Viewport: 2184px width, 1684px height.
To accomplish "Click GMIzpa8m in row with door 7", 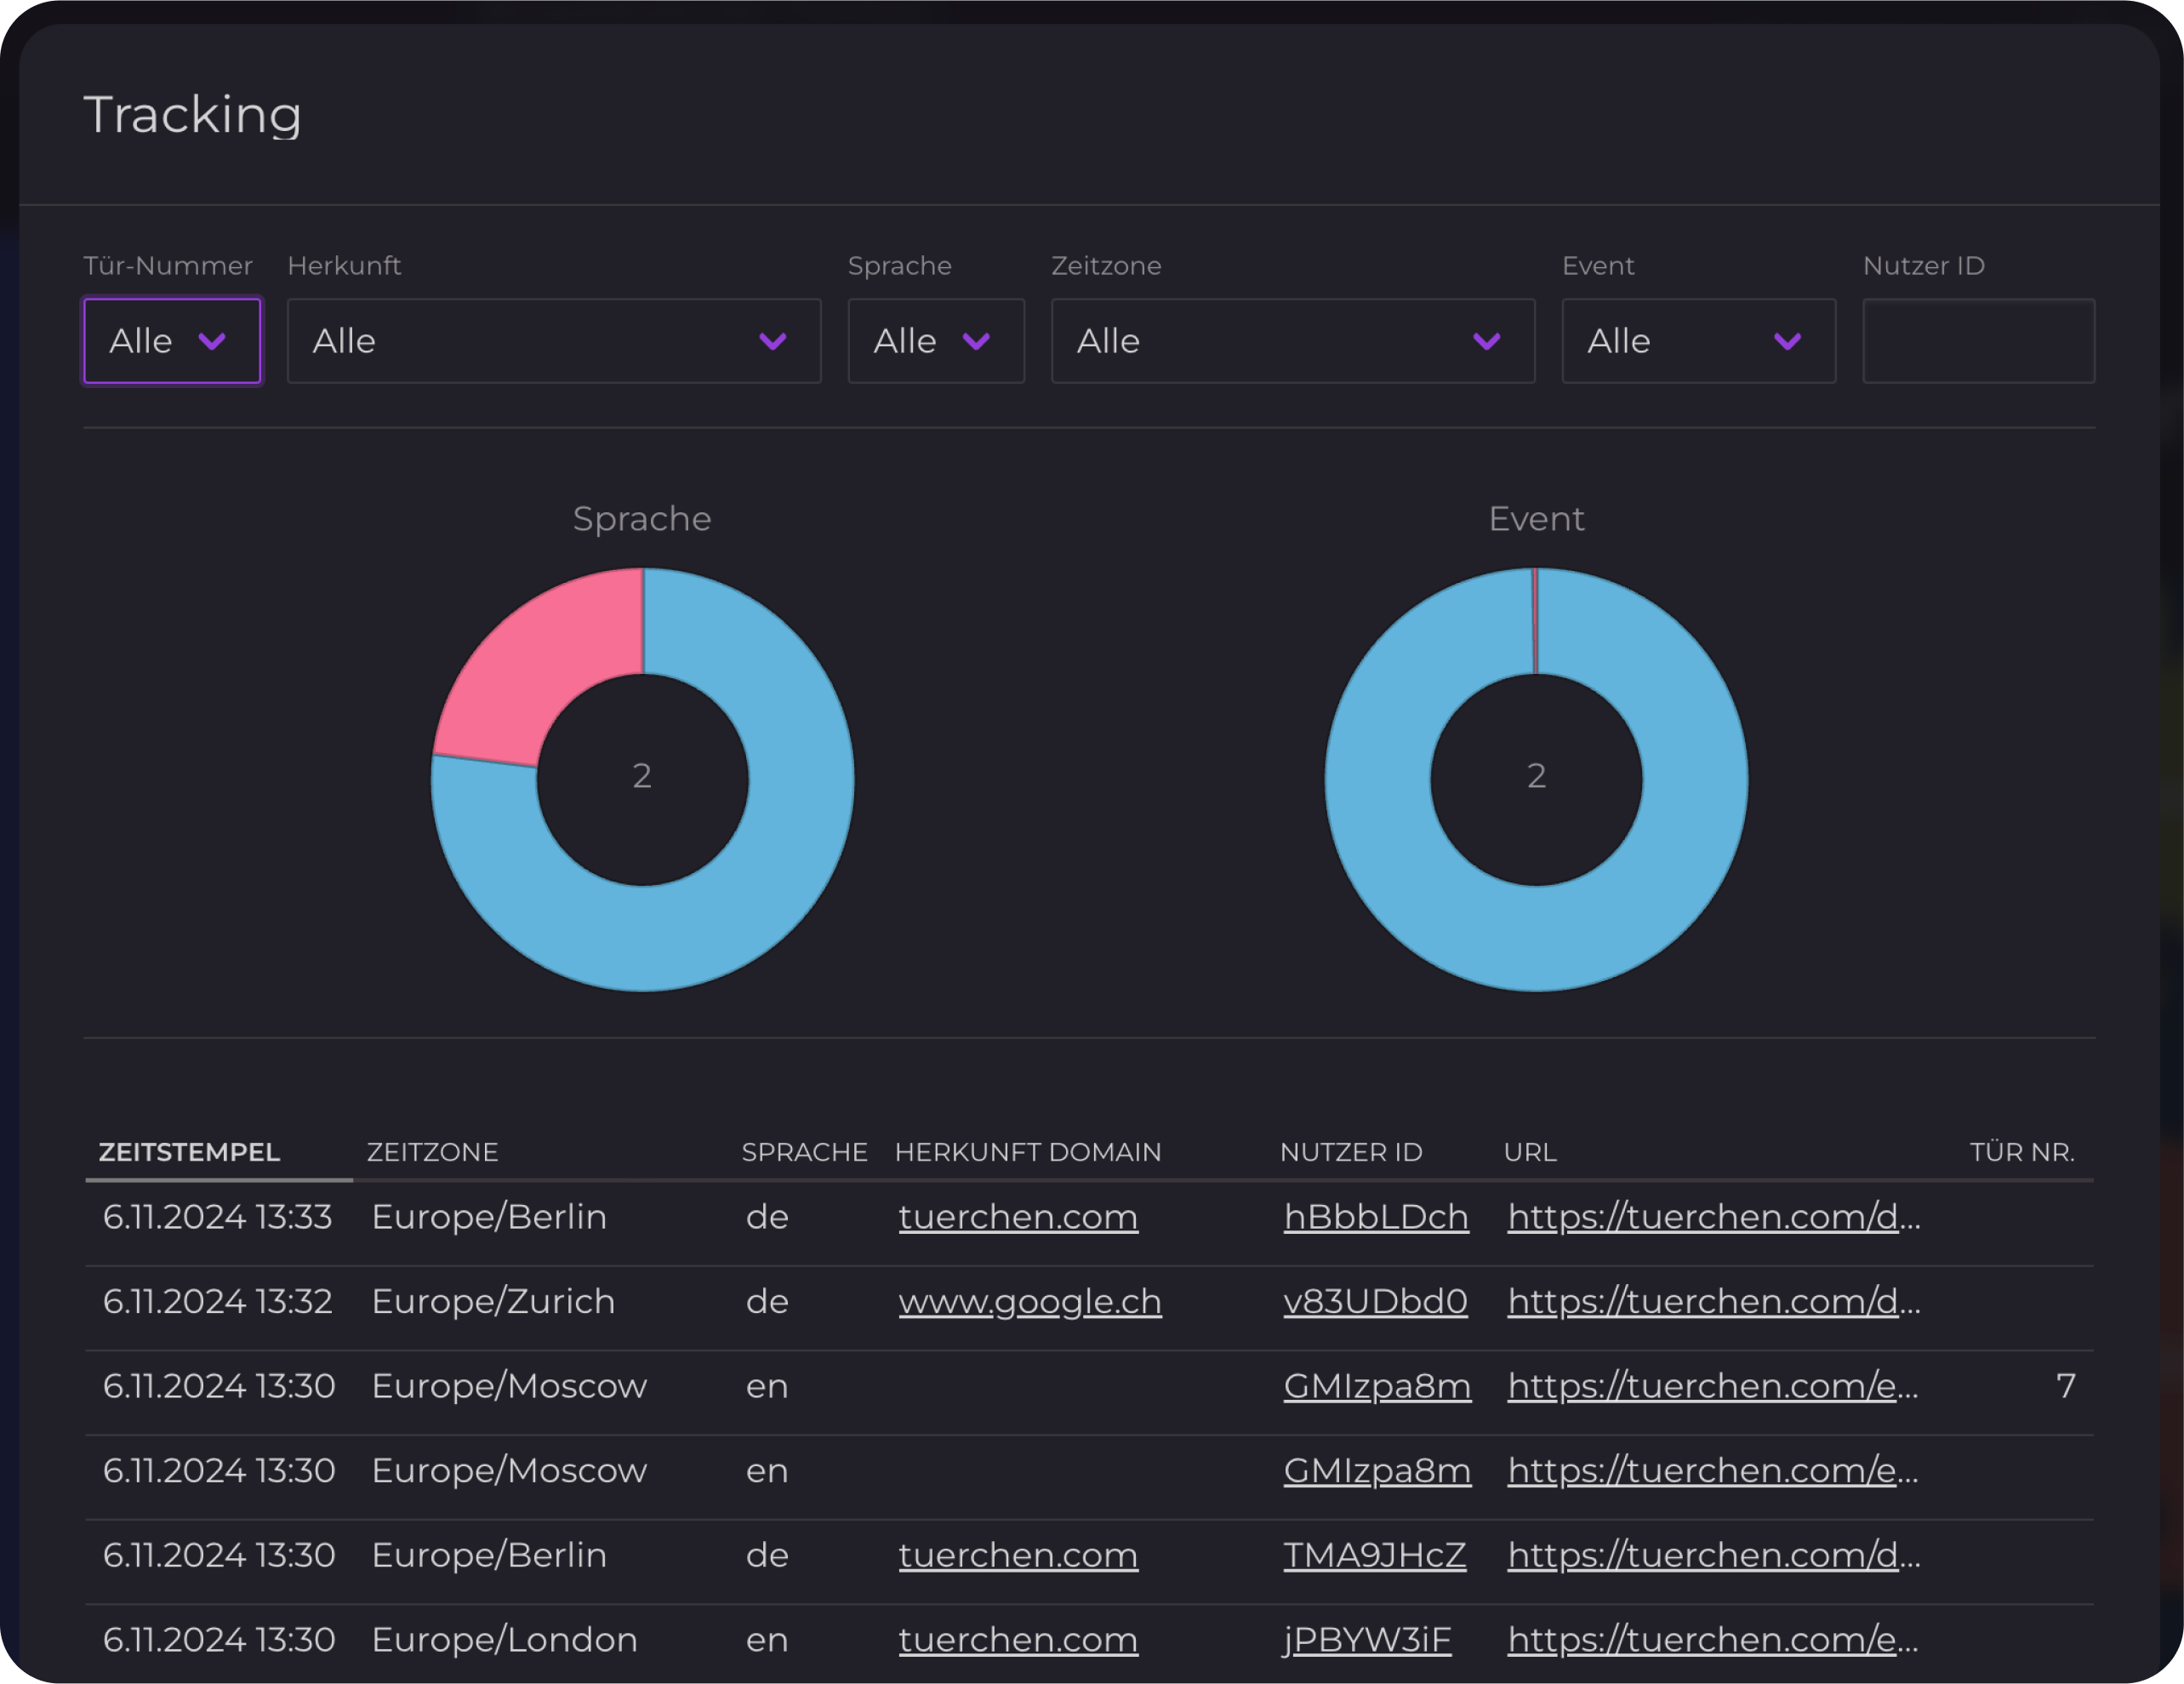I will tap(1376, 1386).
